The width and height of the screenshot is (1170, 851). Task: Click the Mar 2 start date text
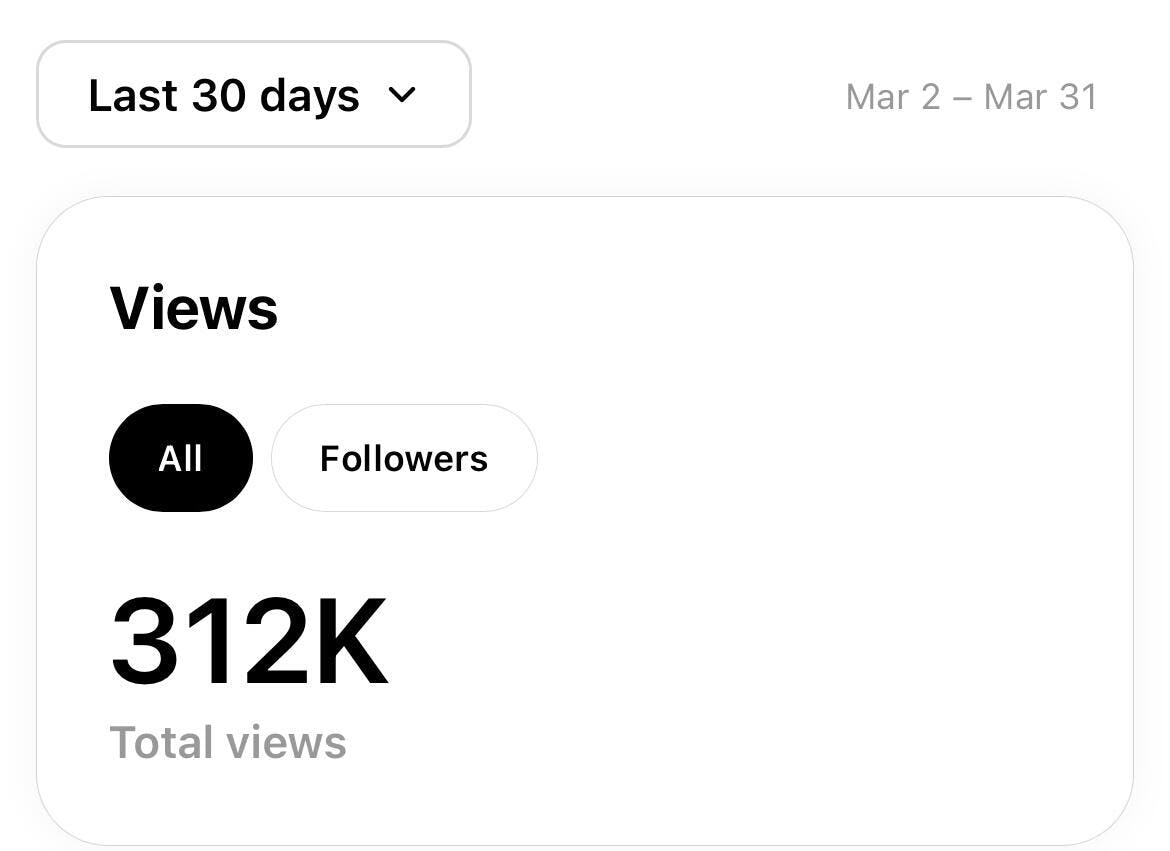pyautogui.click(x=893, y=97)
